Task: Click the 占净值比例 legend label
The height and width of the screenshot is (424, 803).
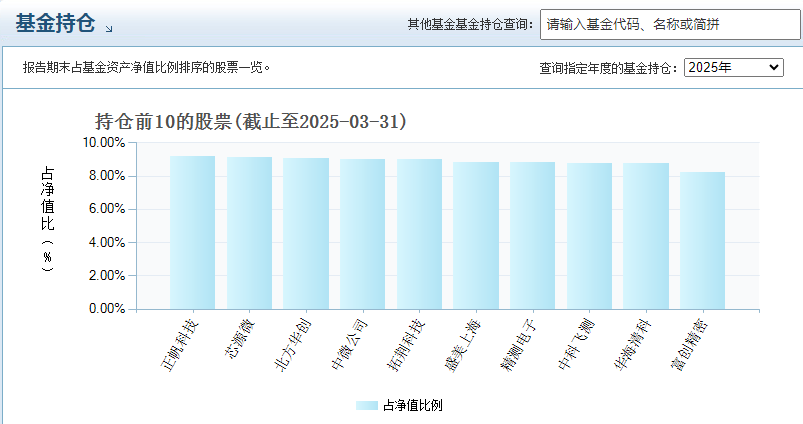Action: click(412, 406)
